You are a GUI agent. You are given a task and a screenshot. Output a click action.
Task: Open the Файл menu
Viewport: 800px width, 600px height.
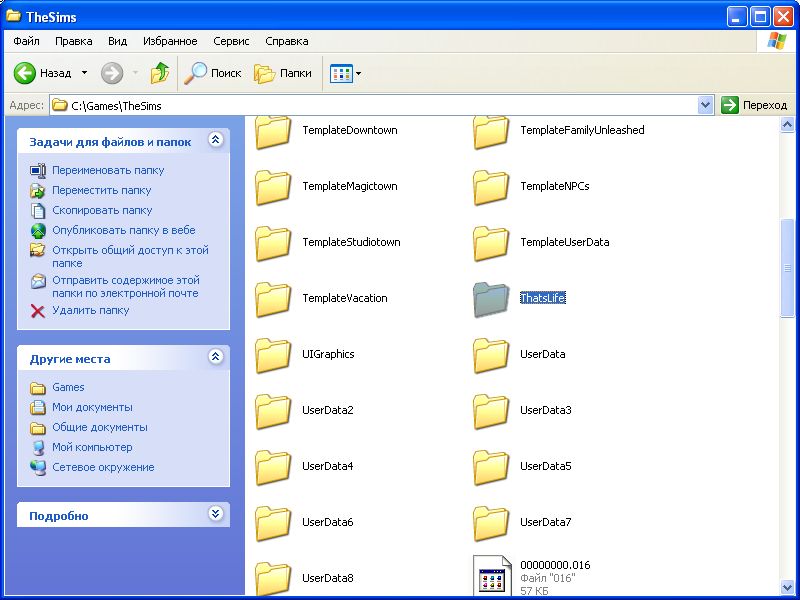(27, 41)
